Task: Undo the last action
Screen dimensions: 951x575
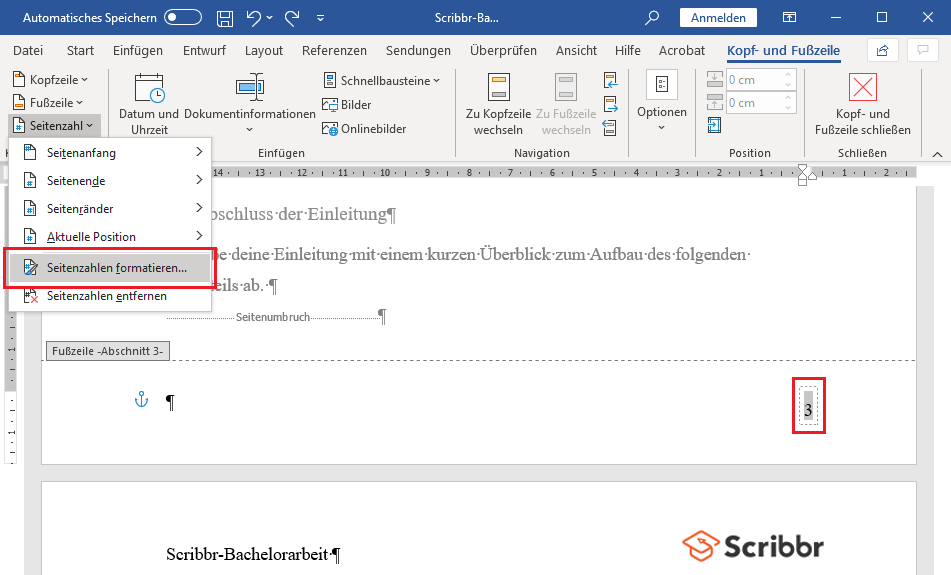Action: point(254,18)
